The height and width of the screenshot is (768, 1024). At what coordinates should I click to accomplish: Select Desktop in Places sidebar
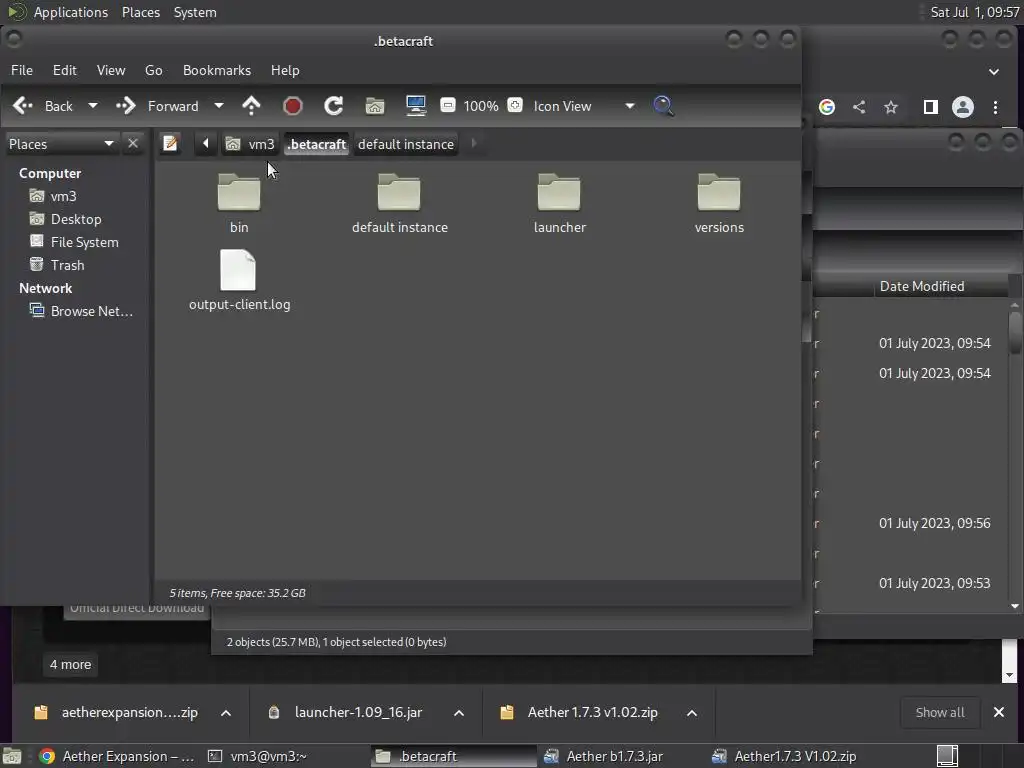tap(76, 219)
